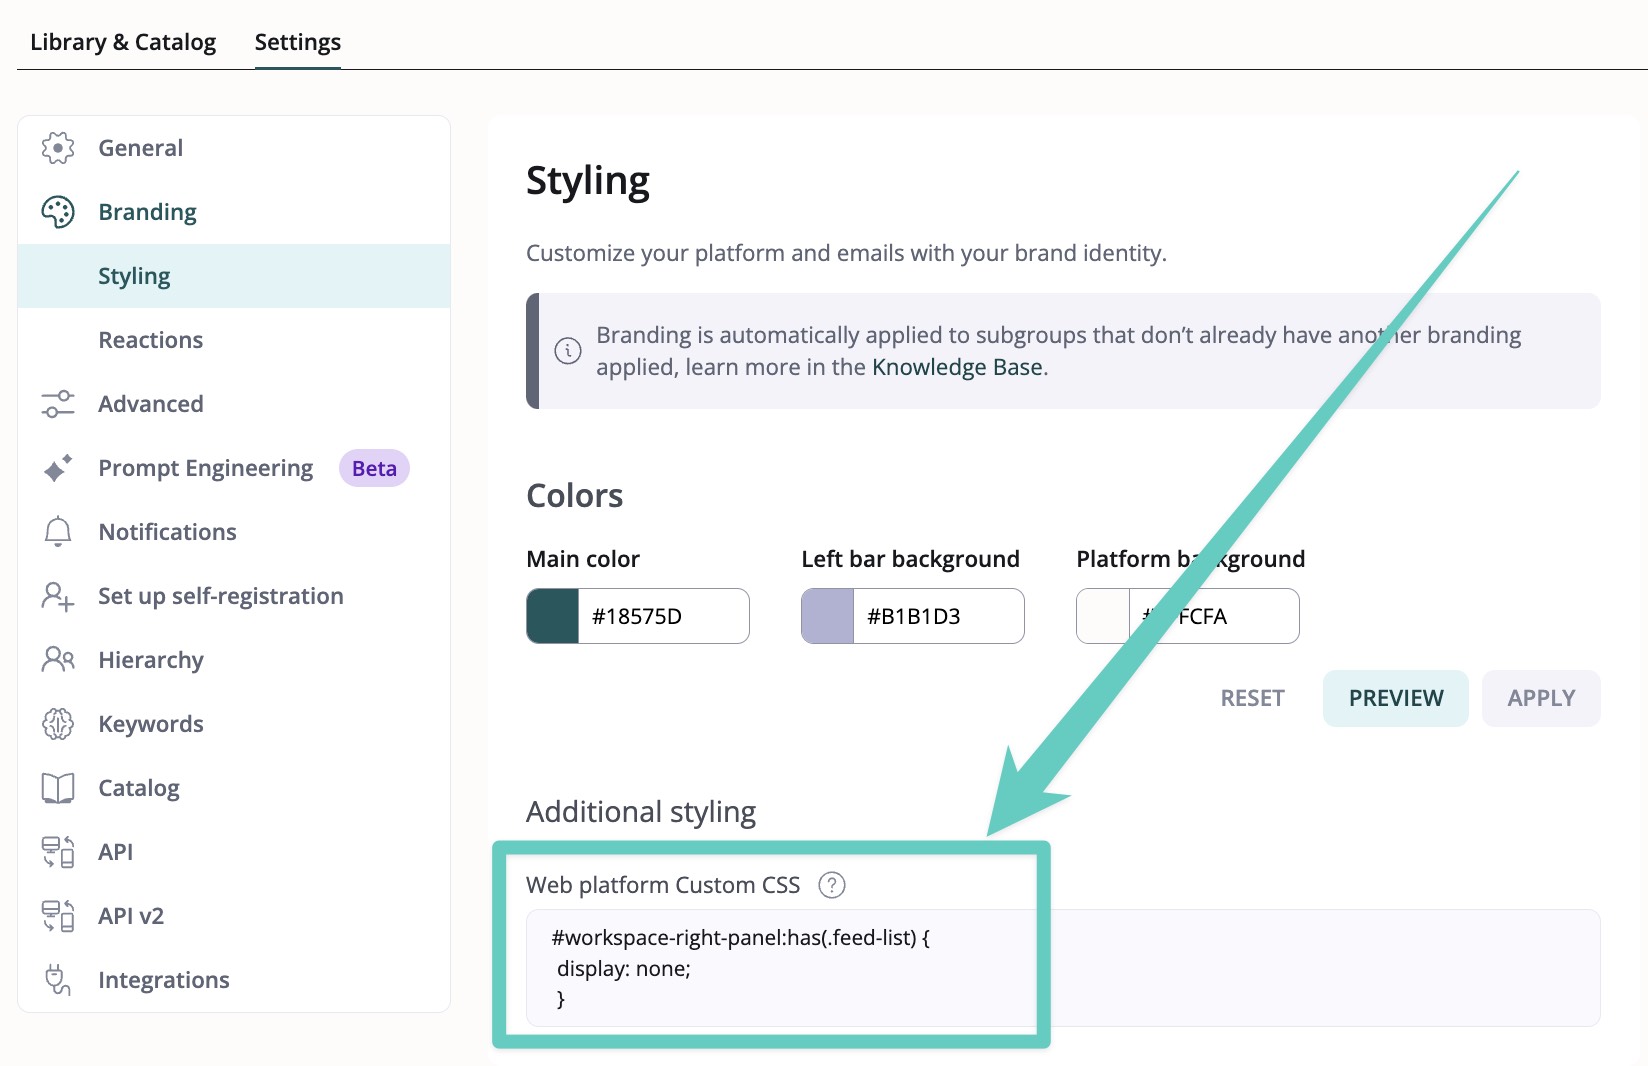Open the Catalog book icon
Screen dimensions: 1648x1066
tap(58, 788)
